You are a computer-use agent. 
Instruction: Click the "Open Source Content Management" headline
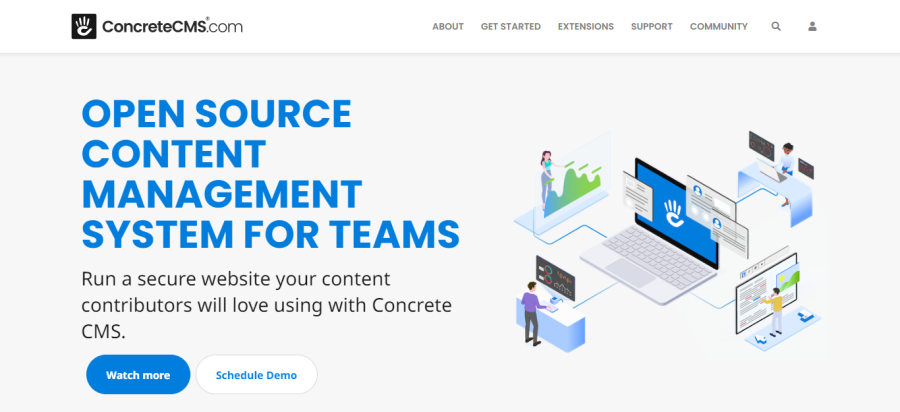click(270, 174)
